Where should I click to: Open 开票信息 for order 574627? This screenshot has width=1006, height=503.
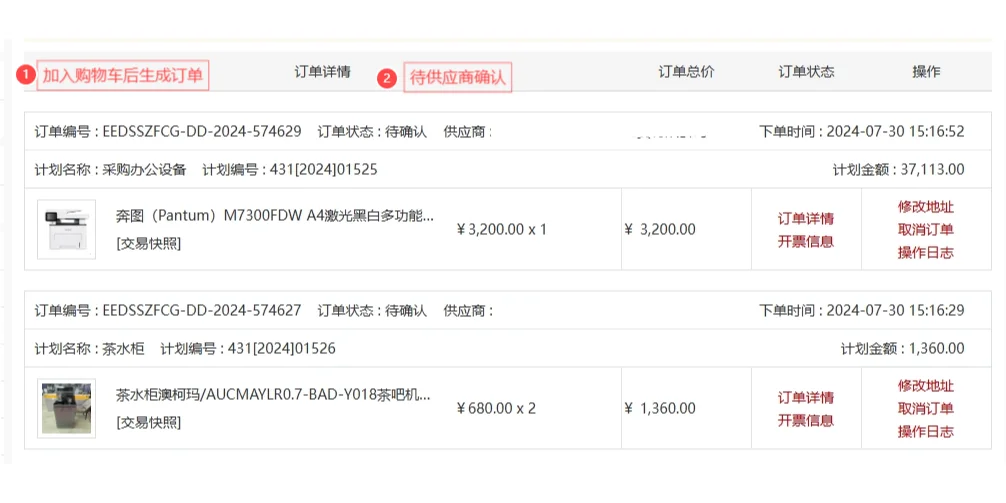coord(806,421)
